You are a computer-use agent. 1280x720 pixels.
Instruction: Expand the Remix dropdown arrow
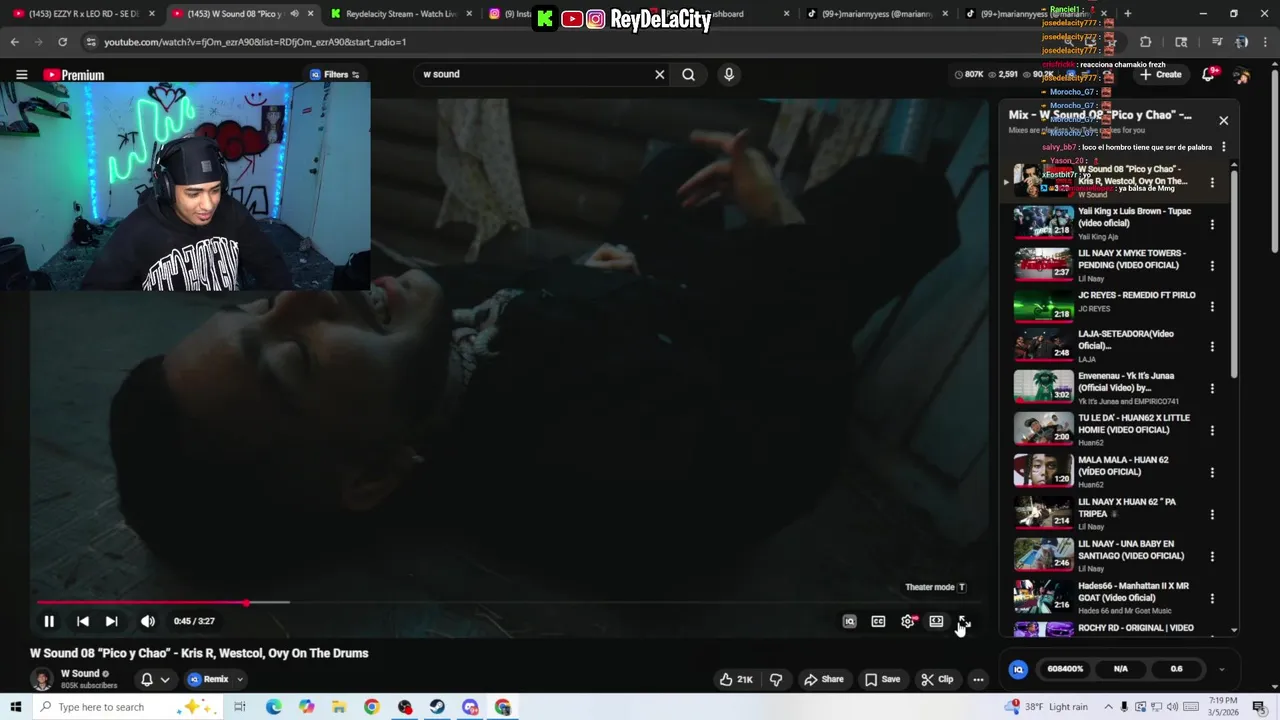tap(239, 679)
